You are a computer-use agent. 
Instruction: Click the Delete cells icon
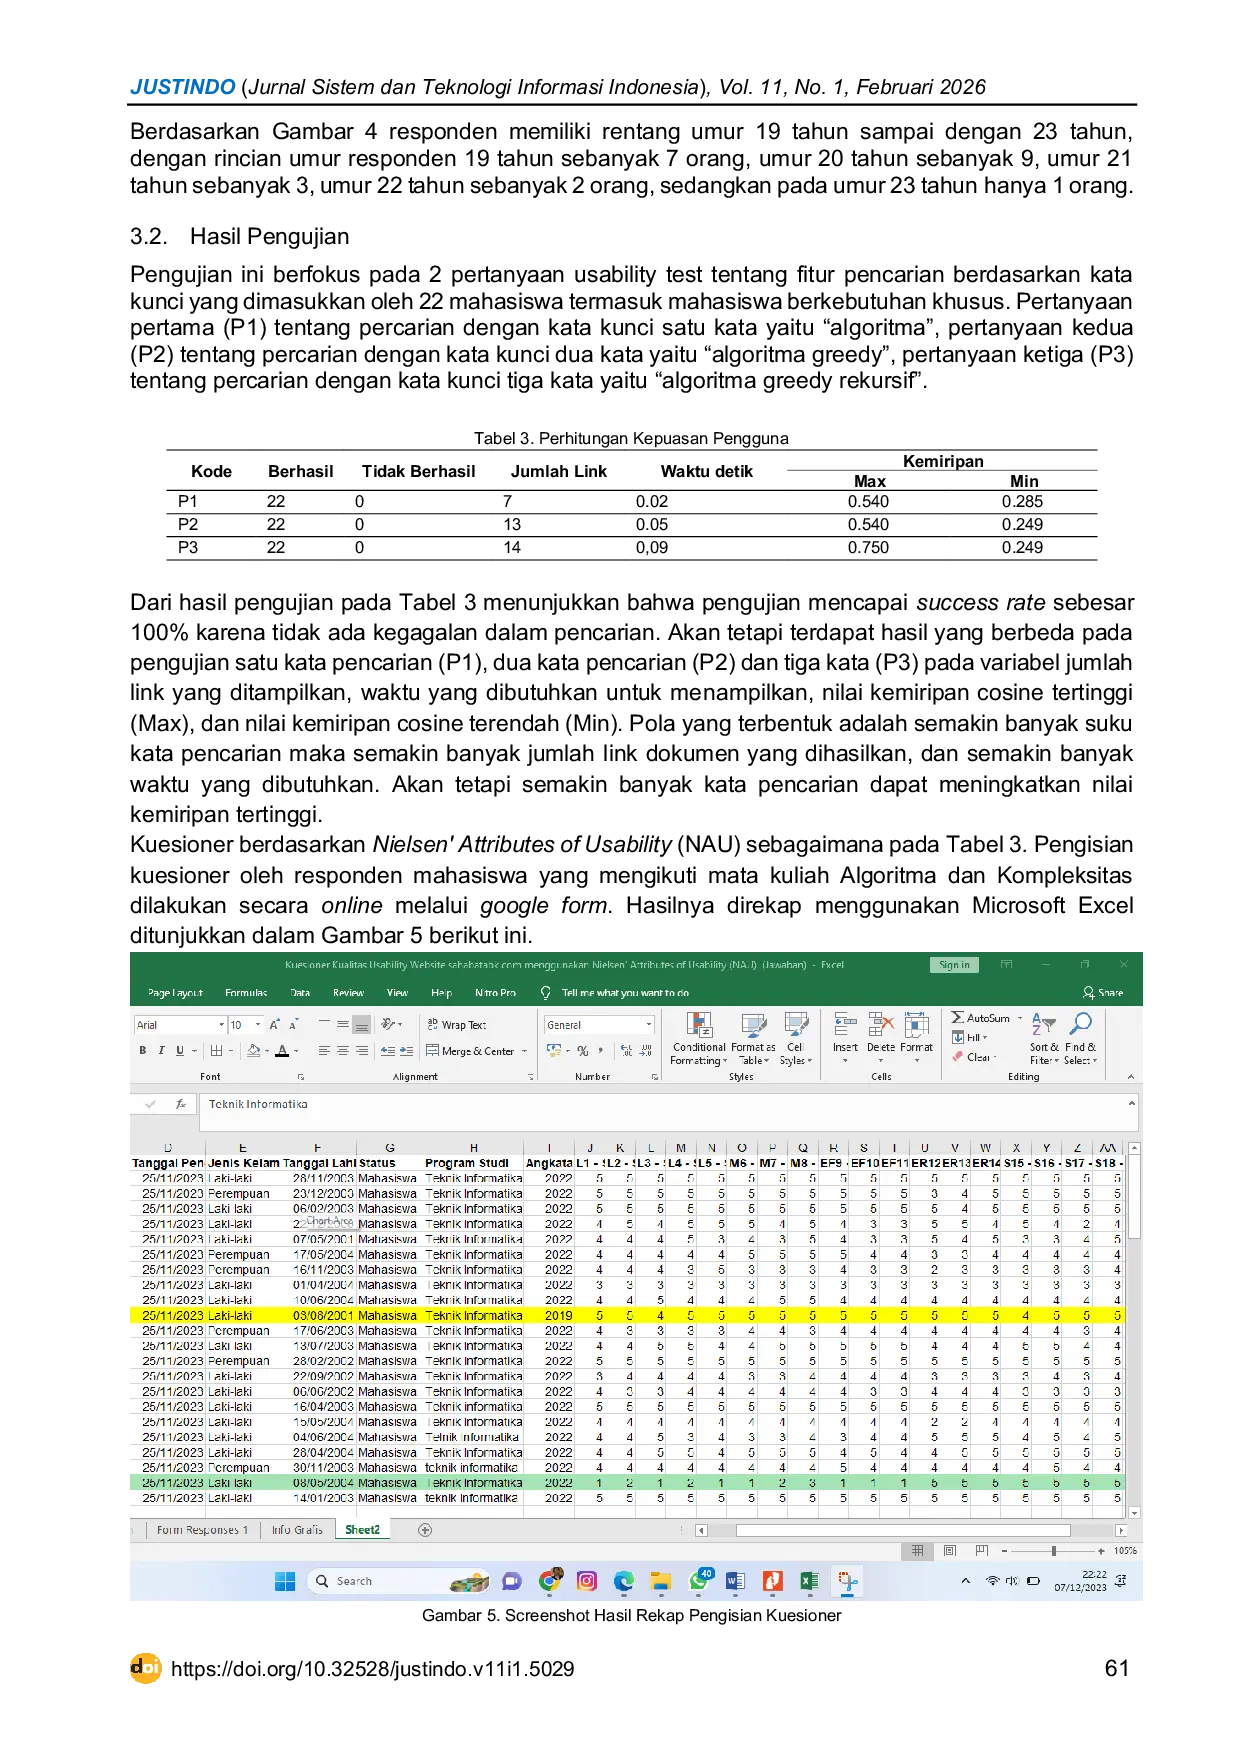(880, 1025)
